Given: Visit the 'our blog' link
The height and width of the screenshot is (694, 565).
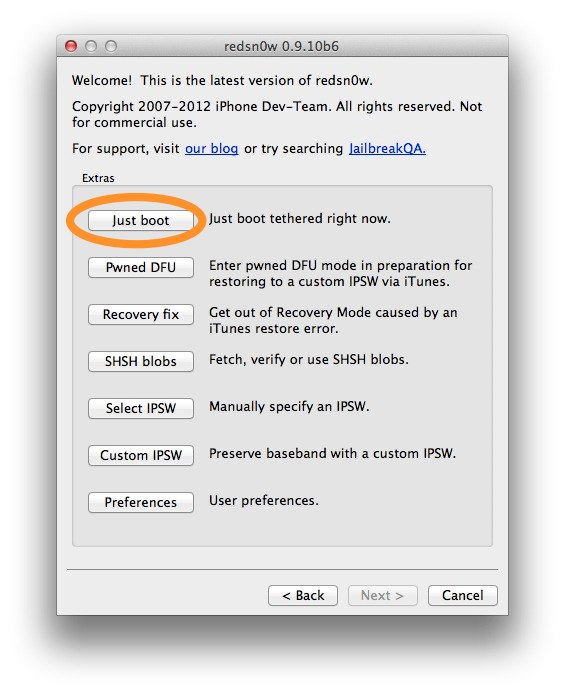Looking at the screenshot, I should [211, 149].
